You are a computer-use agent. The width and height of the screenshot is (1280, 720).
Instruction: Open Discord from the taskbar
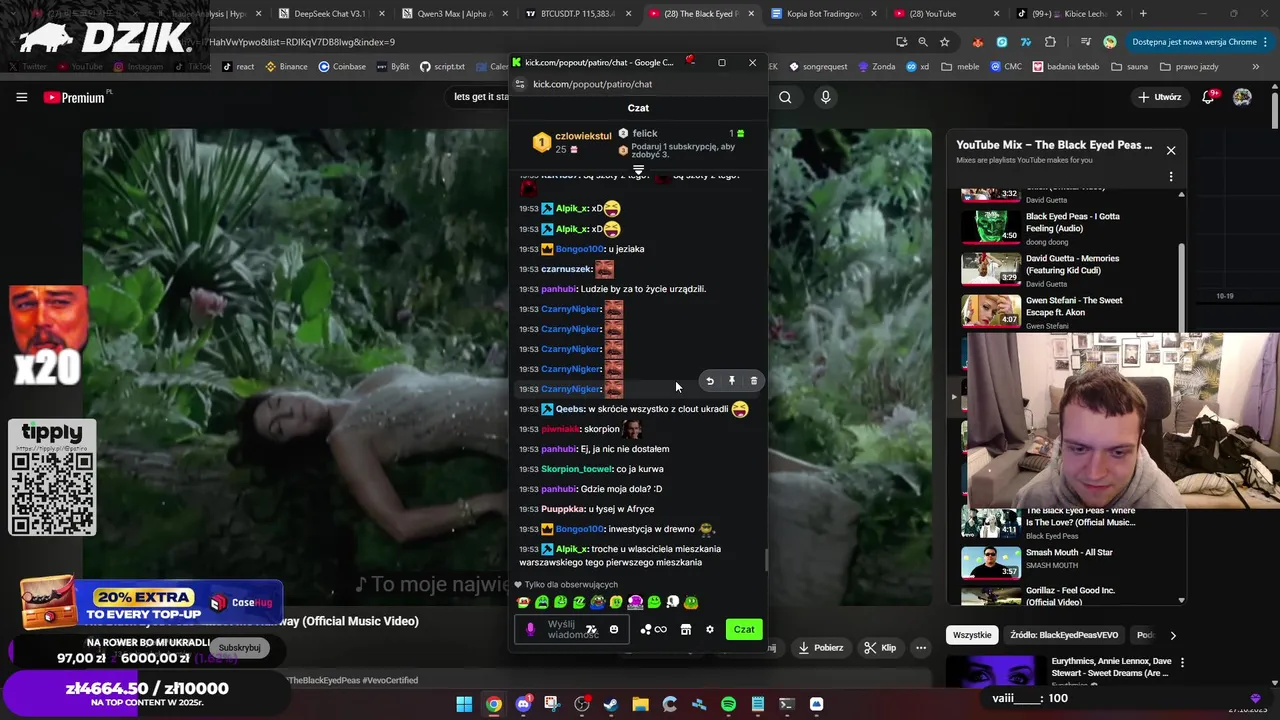point(523,704)
